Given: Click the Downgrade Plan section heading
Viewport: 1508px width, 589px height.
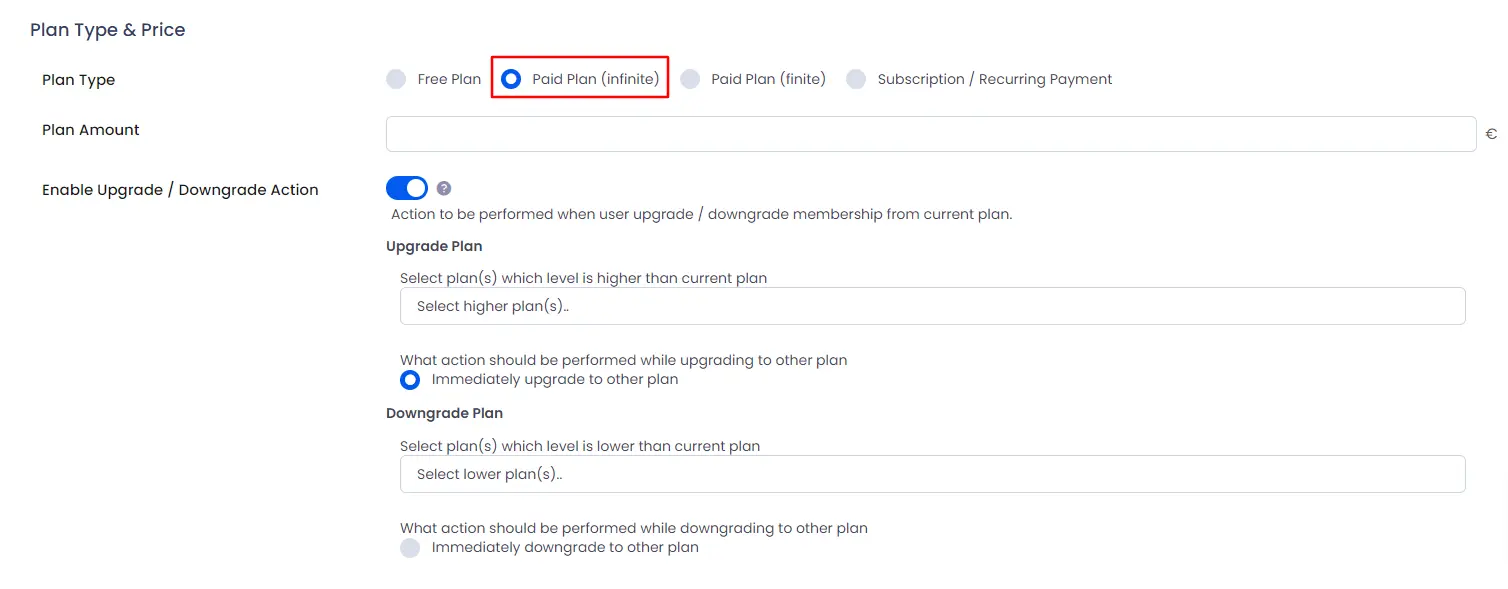Looking at the screenshot, I should (444, 413).
